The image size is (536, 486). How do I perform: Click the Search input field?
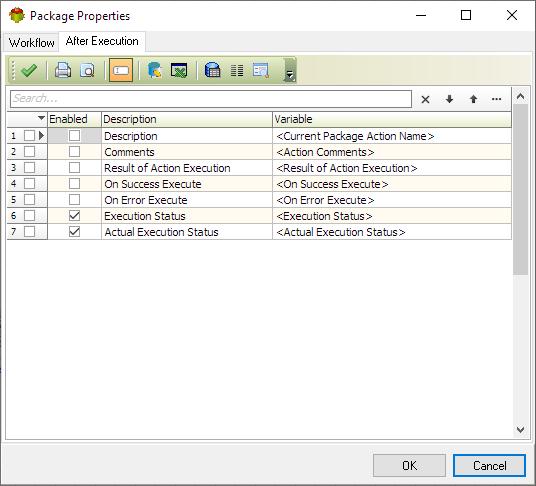[211, 99]
